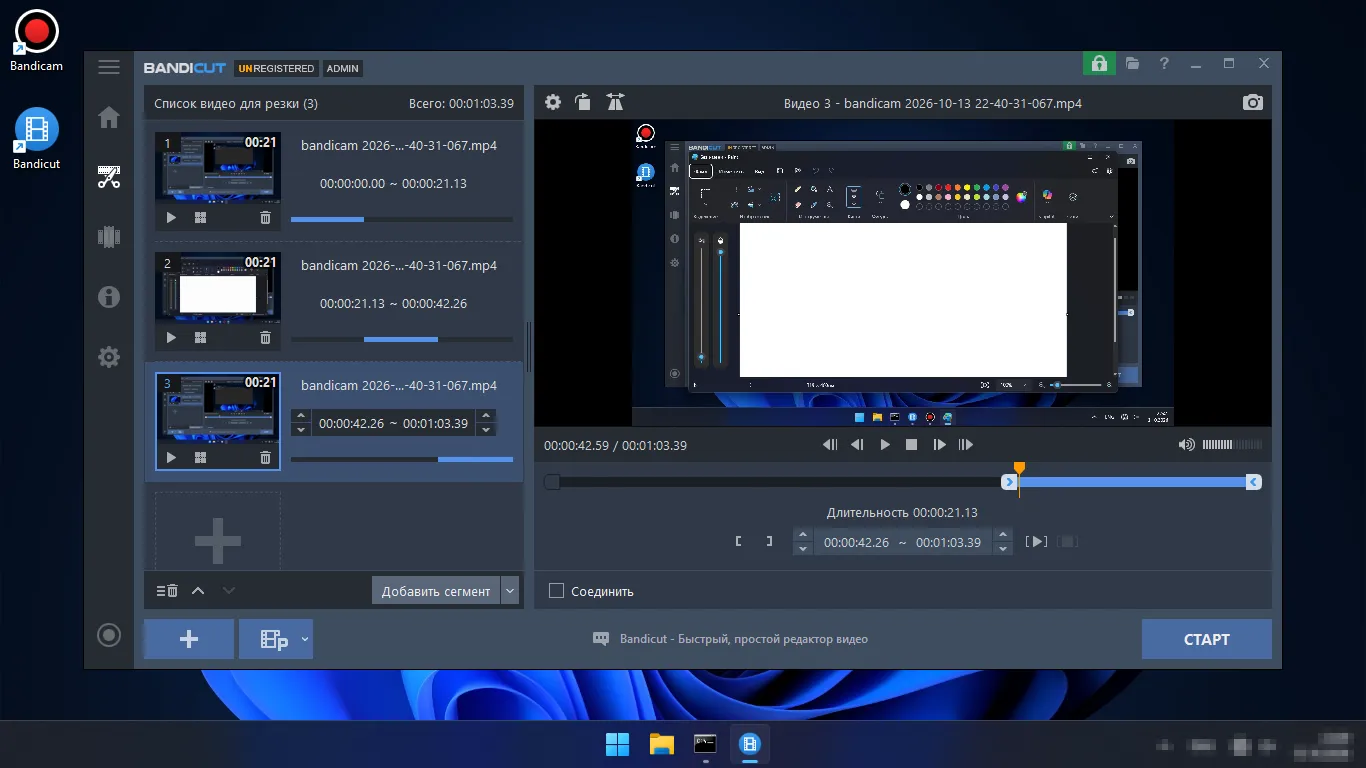Stop playback in the preview controls
Viewport: 1366px width, 768px height.
(x=912, y=445)
